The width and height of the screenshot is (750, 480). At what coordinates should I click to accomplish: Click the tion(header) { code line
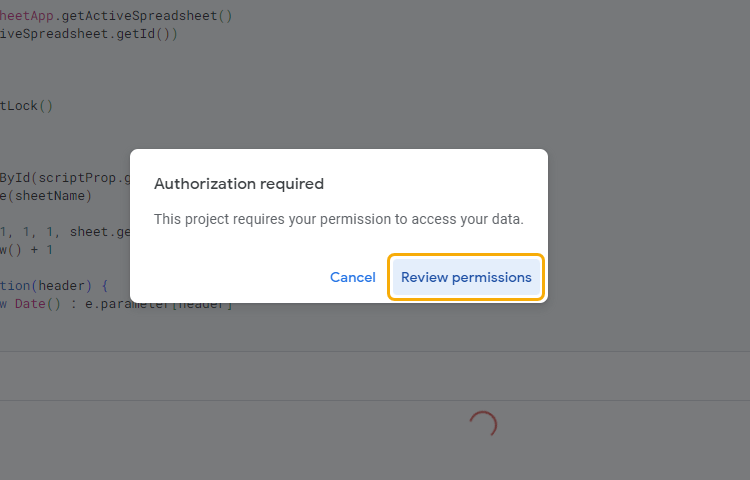[54, 286]
